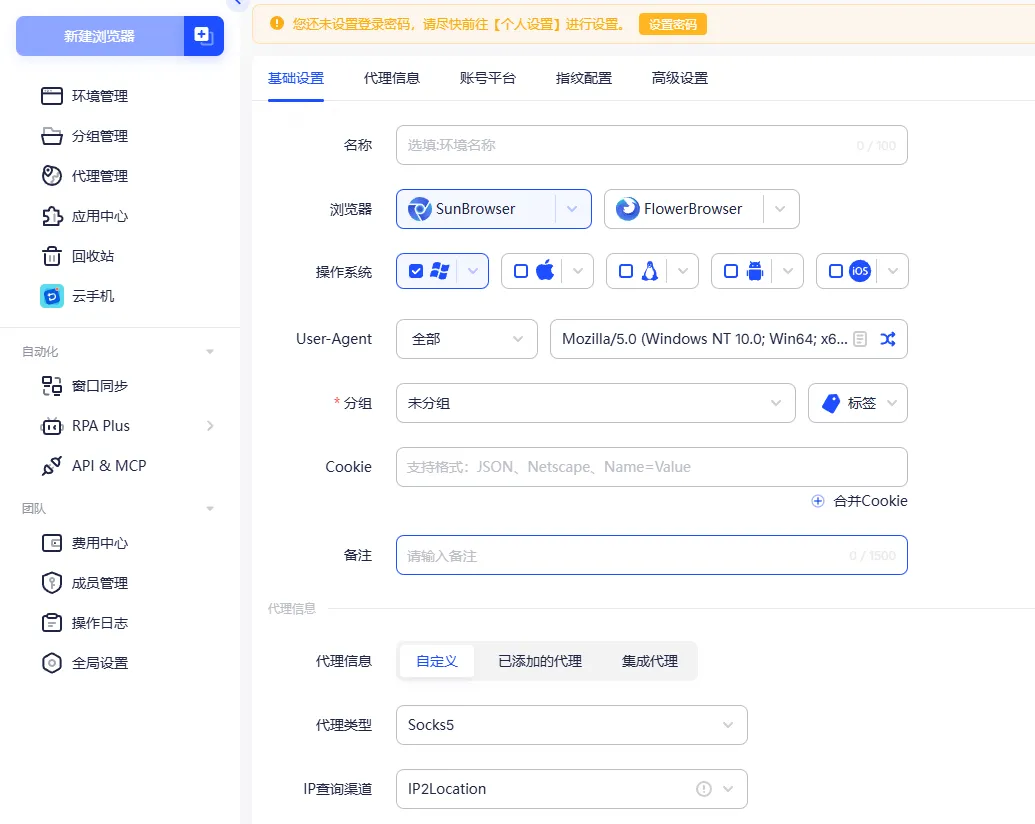Viewport: 1035px width, 824px height.
Task: Switch to the 指纹配置 tab
Action: point(584,77)
